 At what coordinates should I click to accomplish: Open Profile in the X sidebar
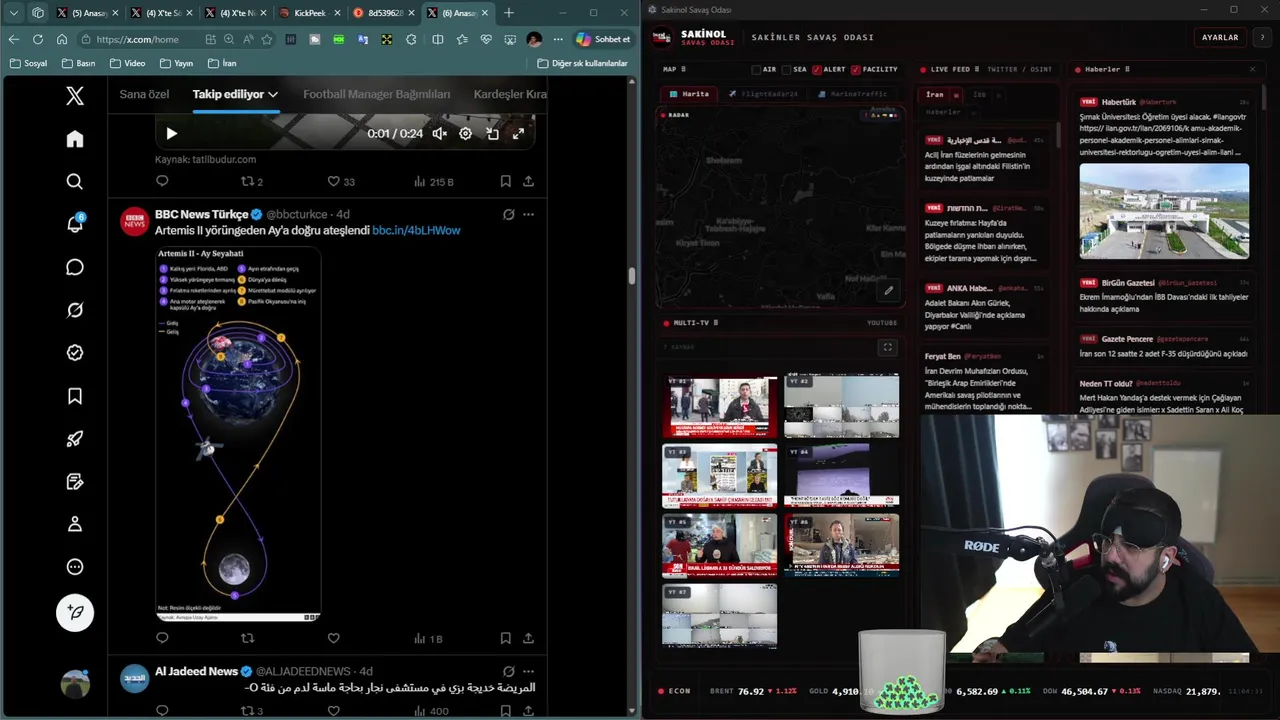(75, 524)
